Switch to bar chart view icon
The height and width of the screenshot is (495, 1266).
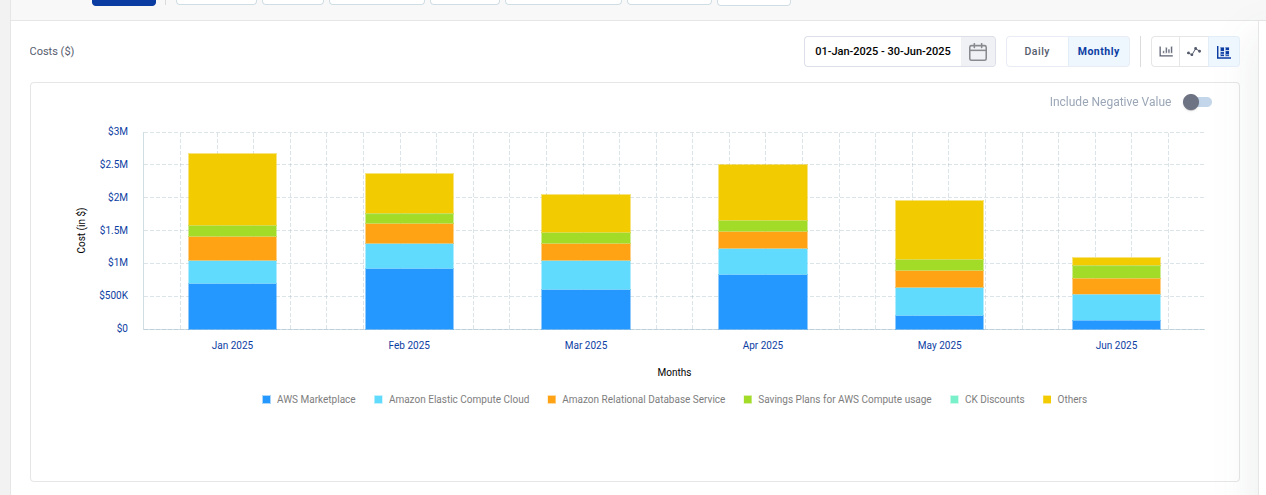pos(1166,52)
